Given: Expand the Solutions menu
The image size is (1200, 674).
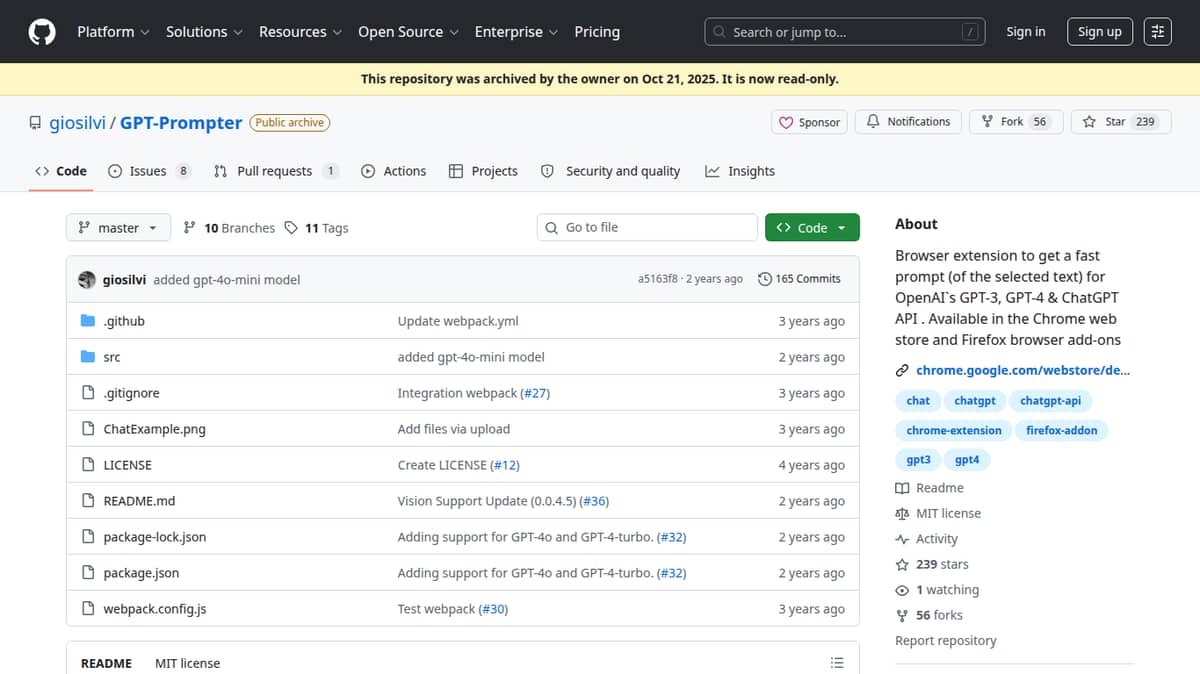Looking at the screenshot, I should pyautogui.click(x=204, y=32).
